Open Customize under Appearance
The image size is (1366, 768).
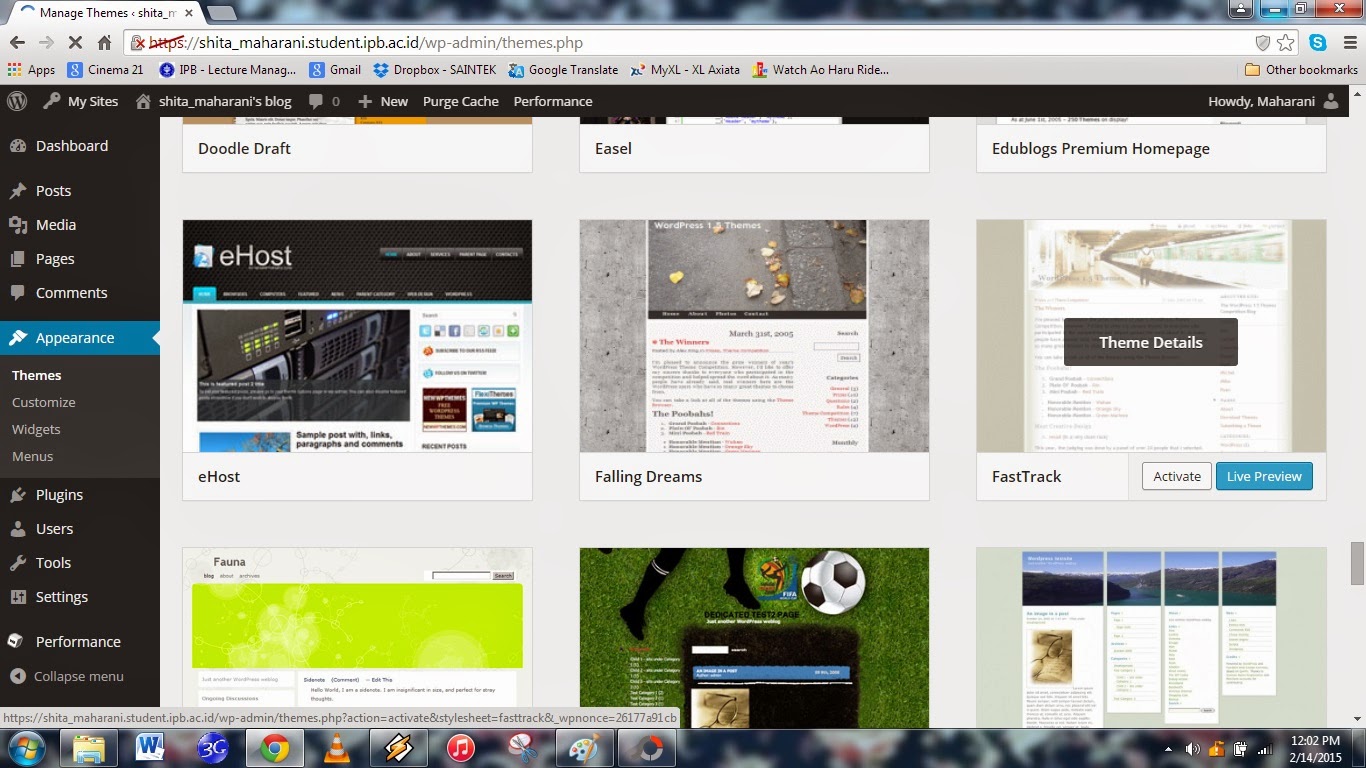44,402
